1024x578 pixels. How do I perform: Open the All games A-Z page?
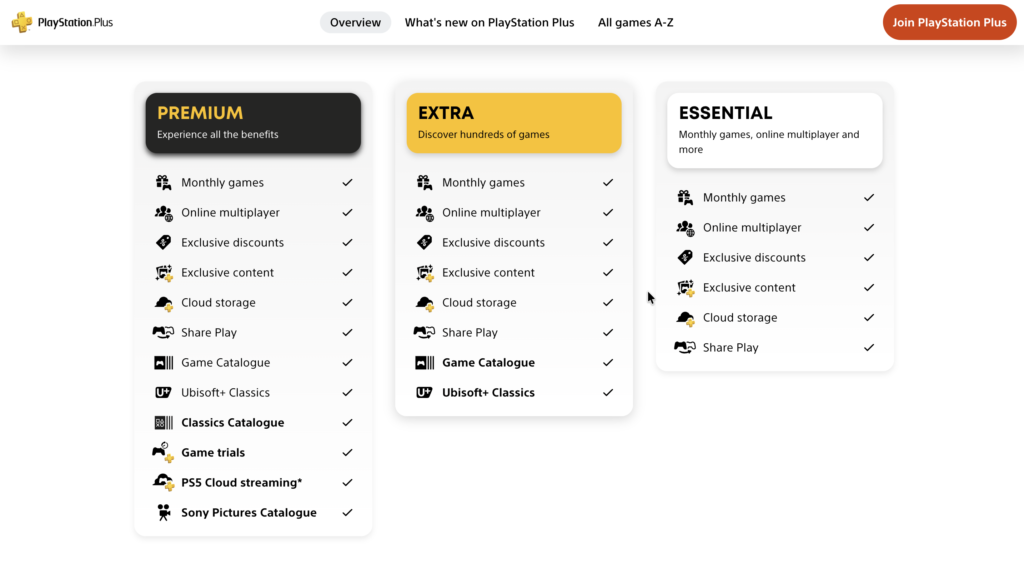click(x=635, y=21)
